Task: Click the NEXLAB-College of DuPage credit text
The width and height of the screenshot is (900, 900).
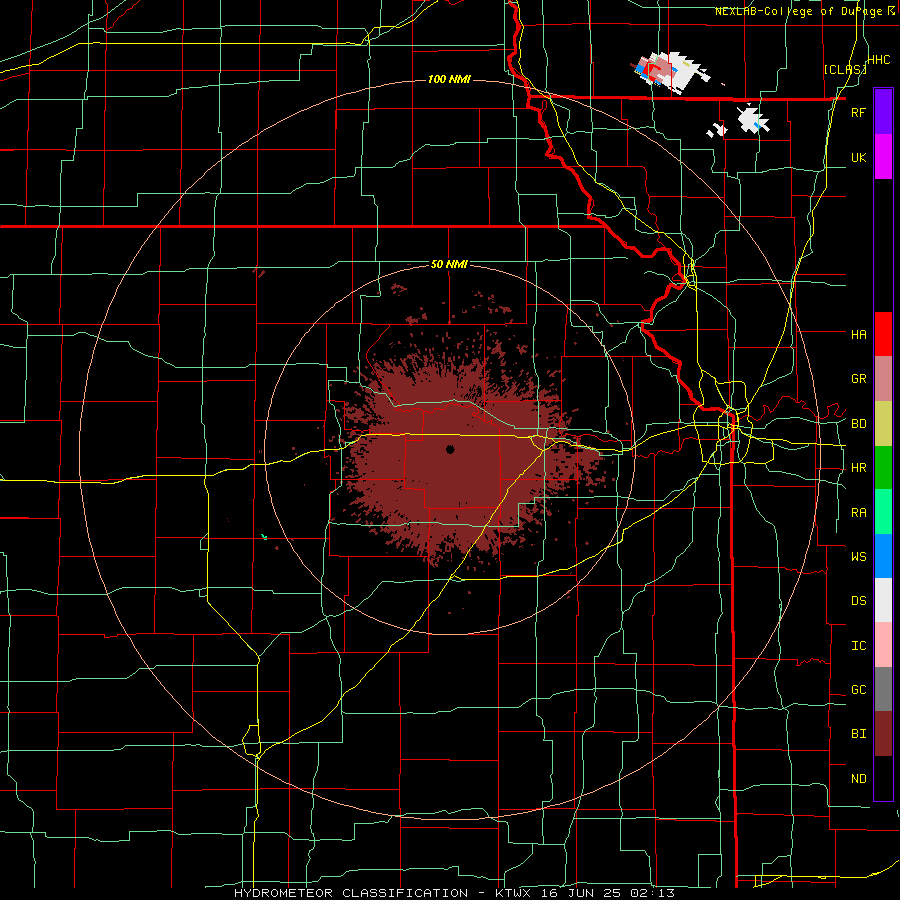Action: [805, 11]
